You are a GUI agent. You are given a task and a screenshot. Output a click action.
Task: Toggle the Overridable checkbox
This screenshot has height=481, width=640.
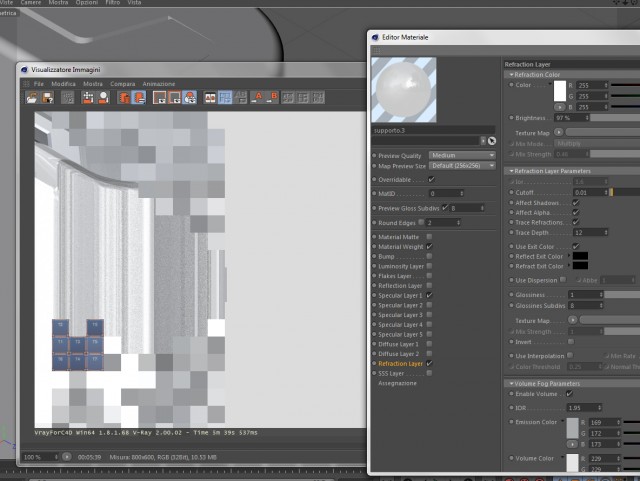tap(431, 179)
